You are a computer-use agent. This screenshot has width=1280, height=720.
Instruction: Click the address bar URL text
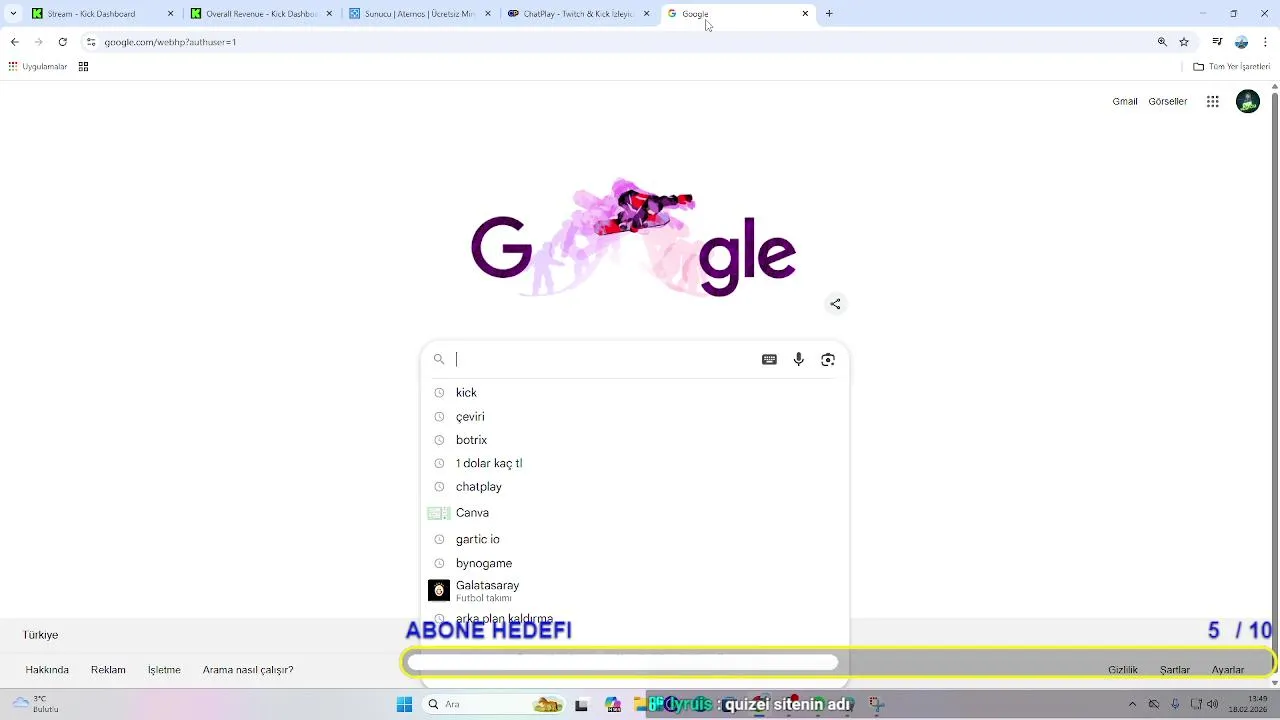pyautogui.click(x=170, y=42)
